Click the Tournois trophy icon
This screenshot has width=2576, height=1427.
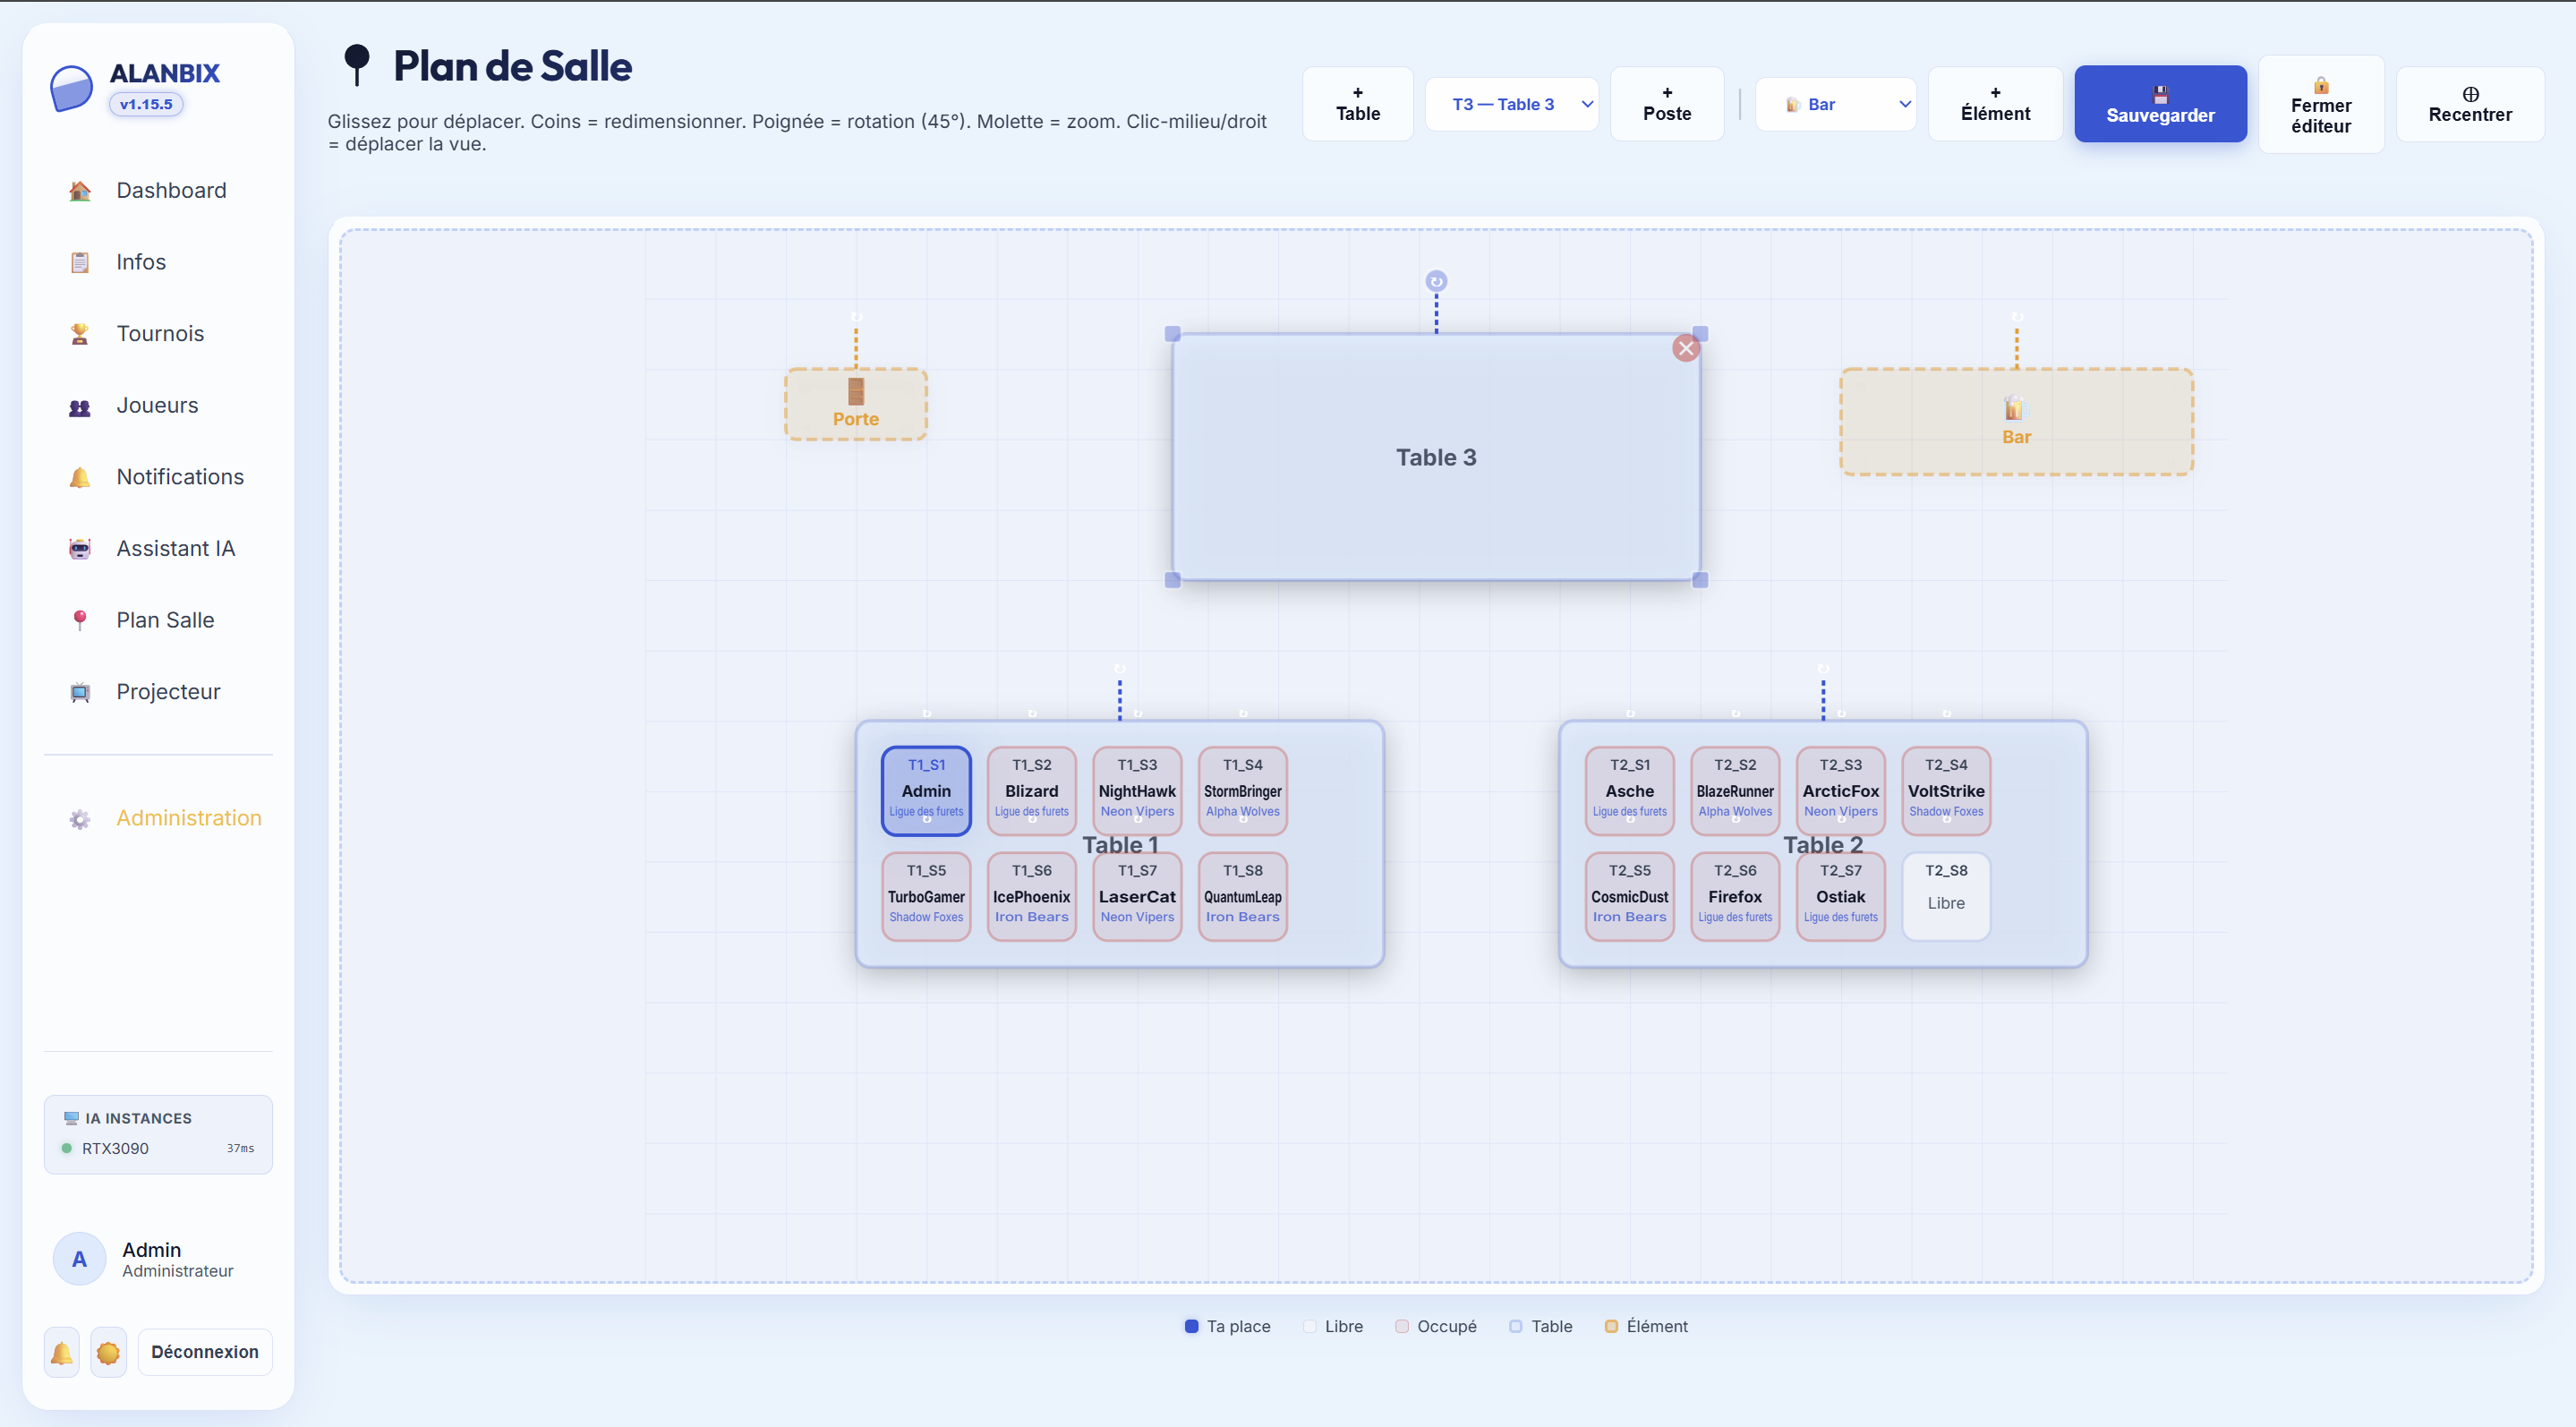point(80,334)
